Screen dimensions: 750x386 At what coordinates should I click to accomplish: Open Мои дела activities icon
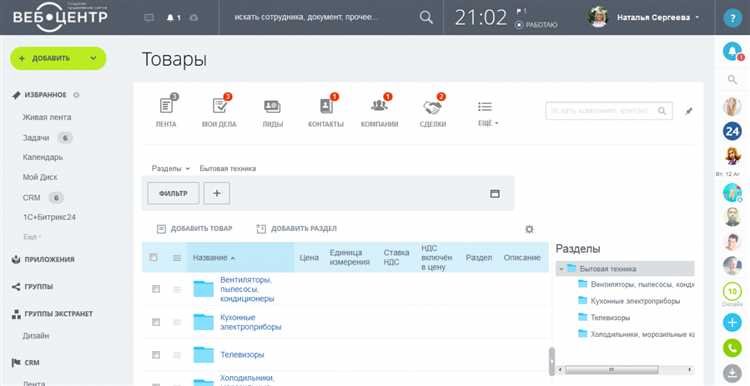[x=220, y=106]
